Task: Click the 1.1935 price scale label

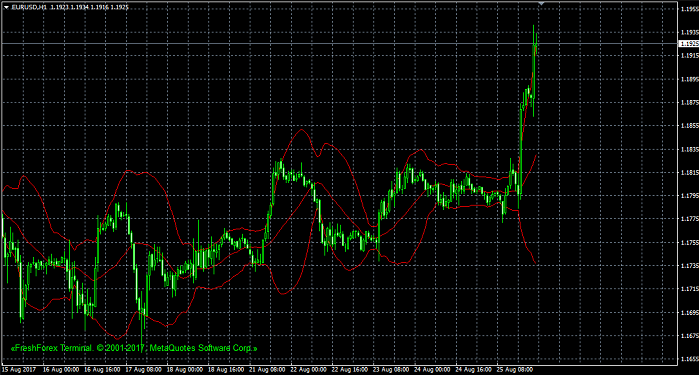Action: tap(690, 32)
